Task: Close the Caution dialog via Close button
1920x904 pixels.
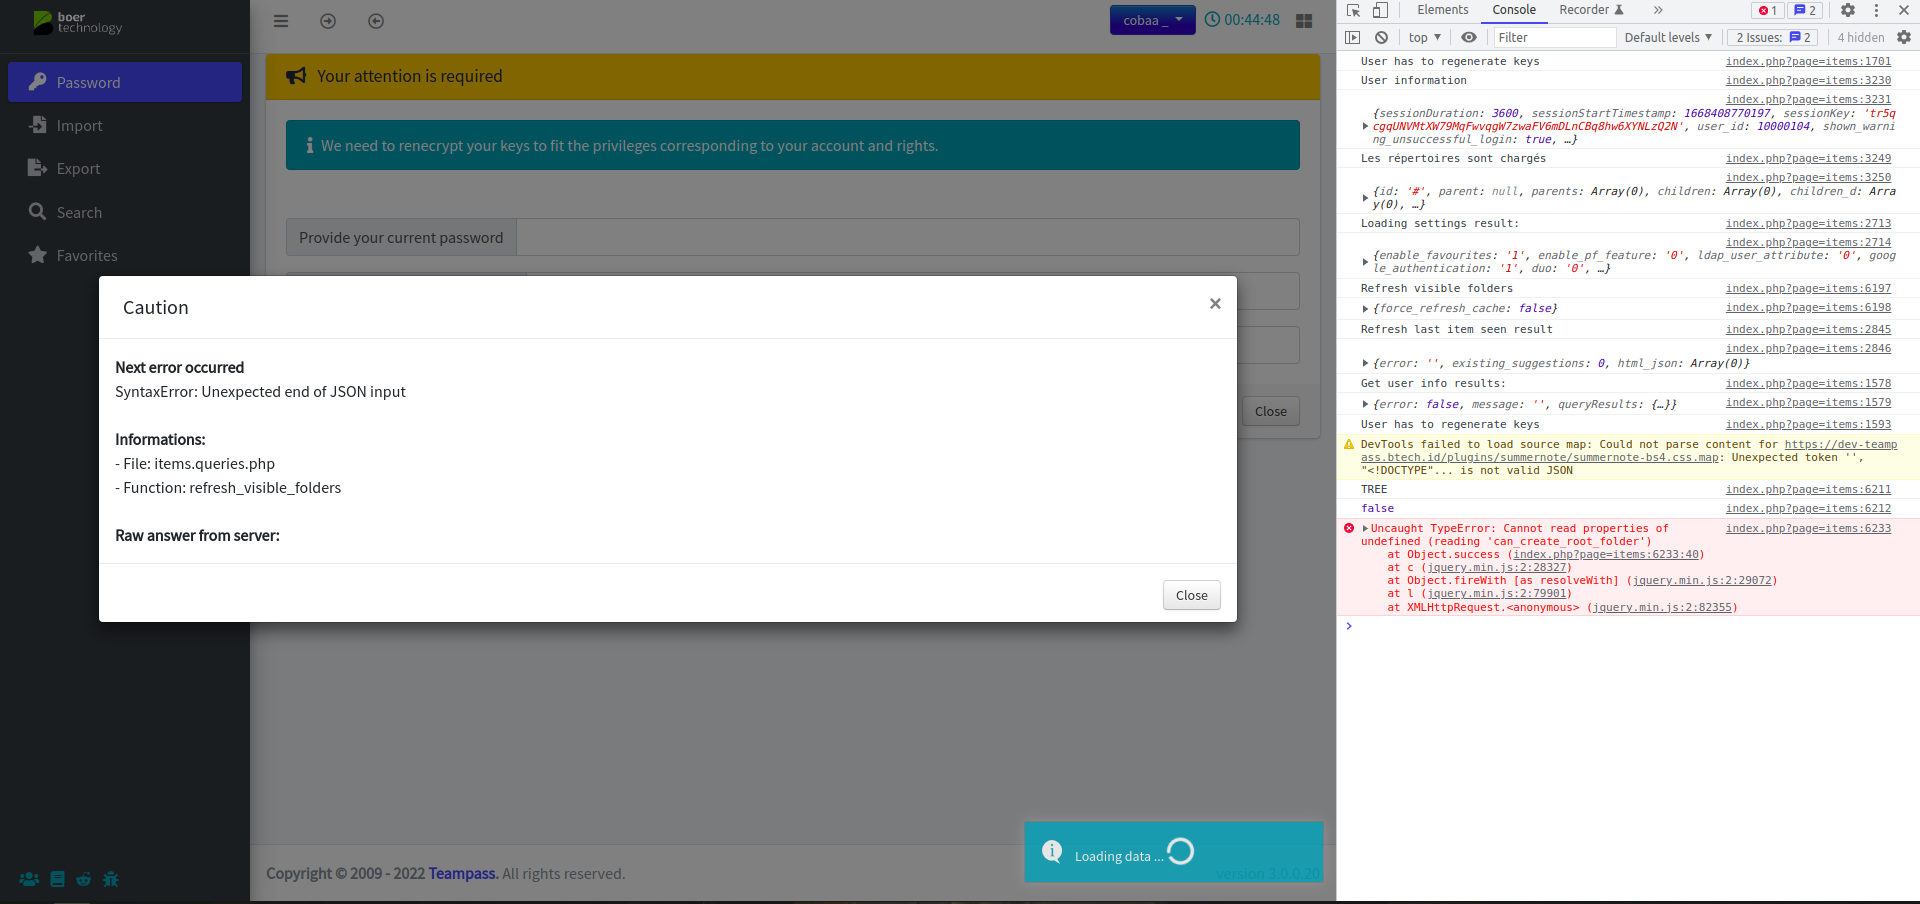Action: (x=1190, y=595)
